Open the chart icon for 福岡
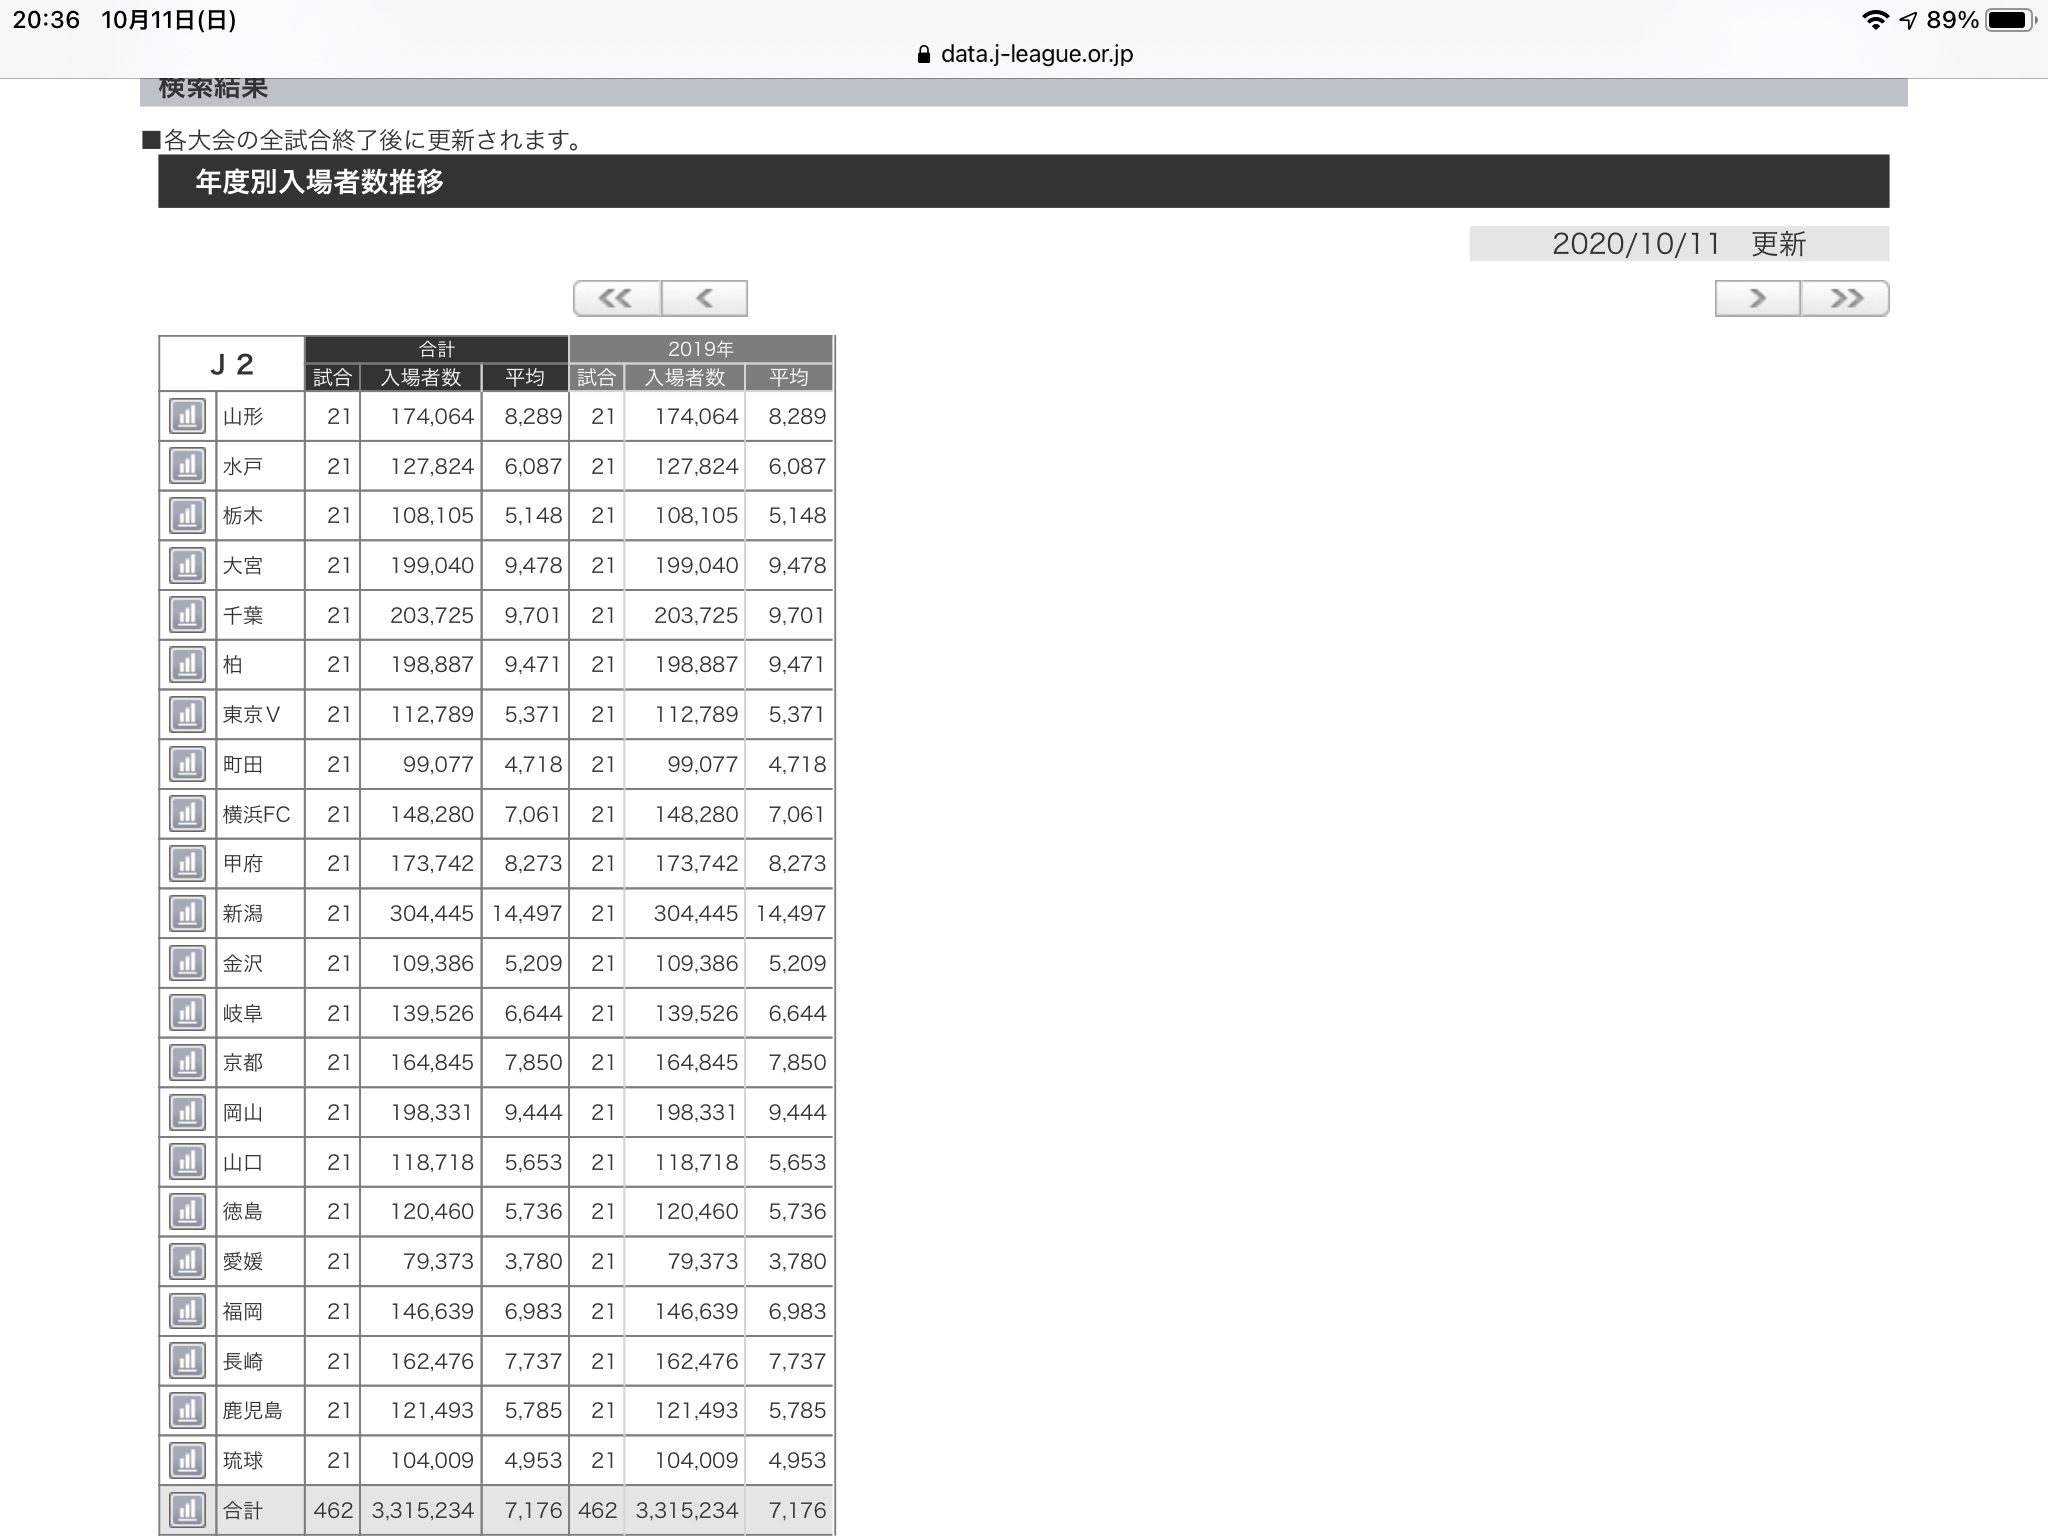Viewport: 2048px width, 1536px height. (x=187, y=1311)
